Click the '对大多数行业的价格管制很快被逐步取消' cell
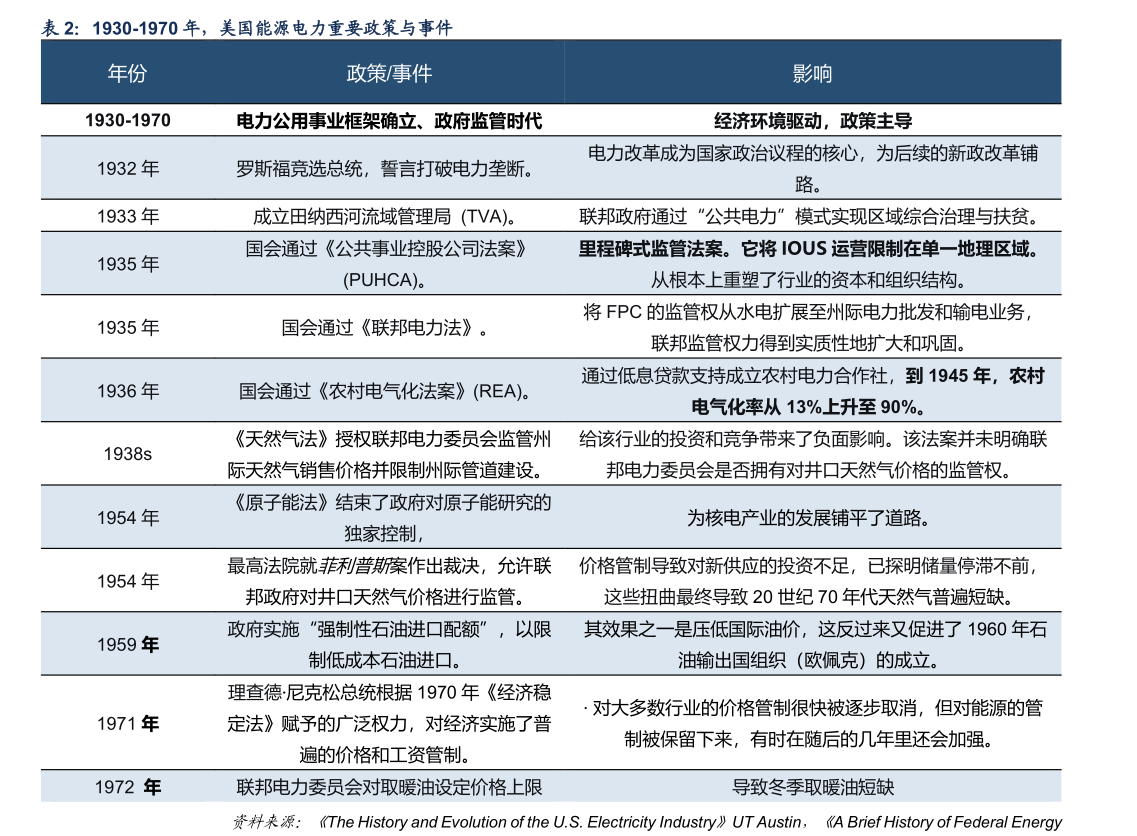Viewport: 1137px width, 836px height. (x=812, y=723)
